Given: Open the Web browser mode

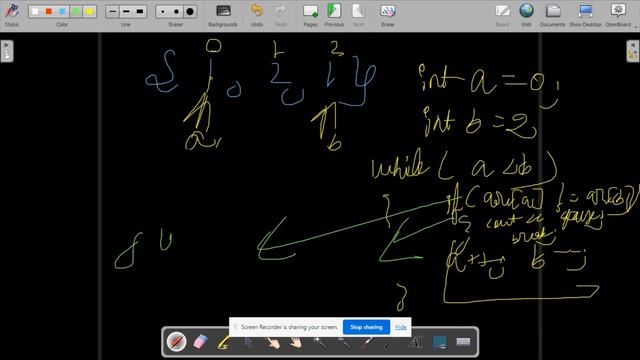Looking at the screenshot, I should coord(527,15).
